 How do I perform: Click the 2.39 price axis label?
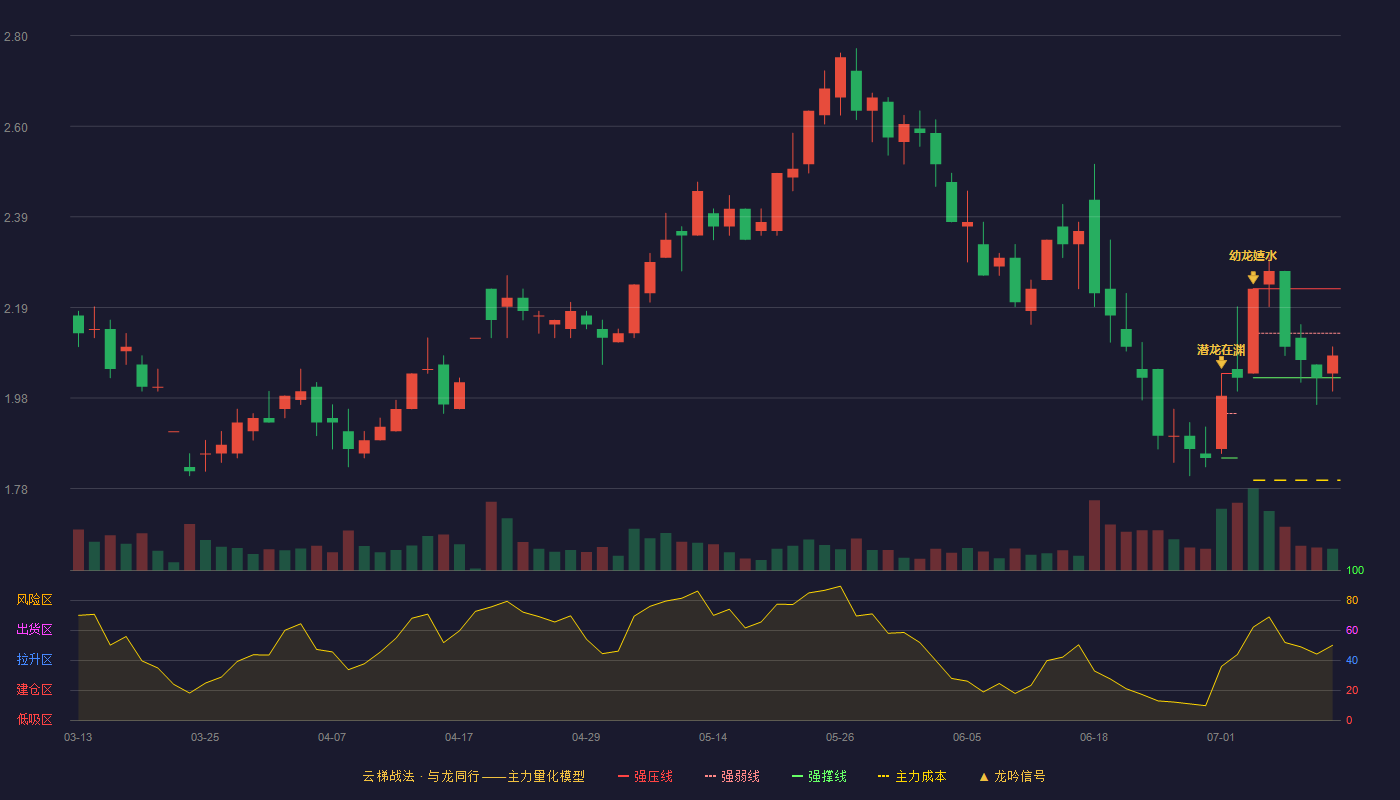coord(16,218)
